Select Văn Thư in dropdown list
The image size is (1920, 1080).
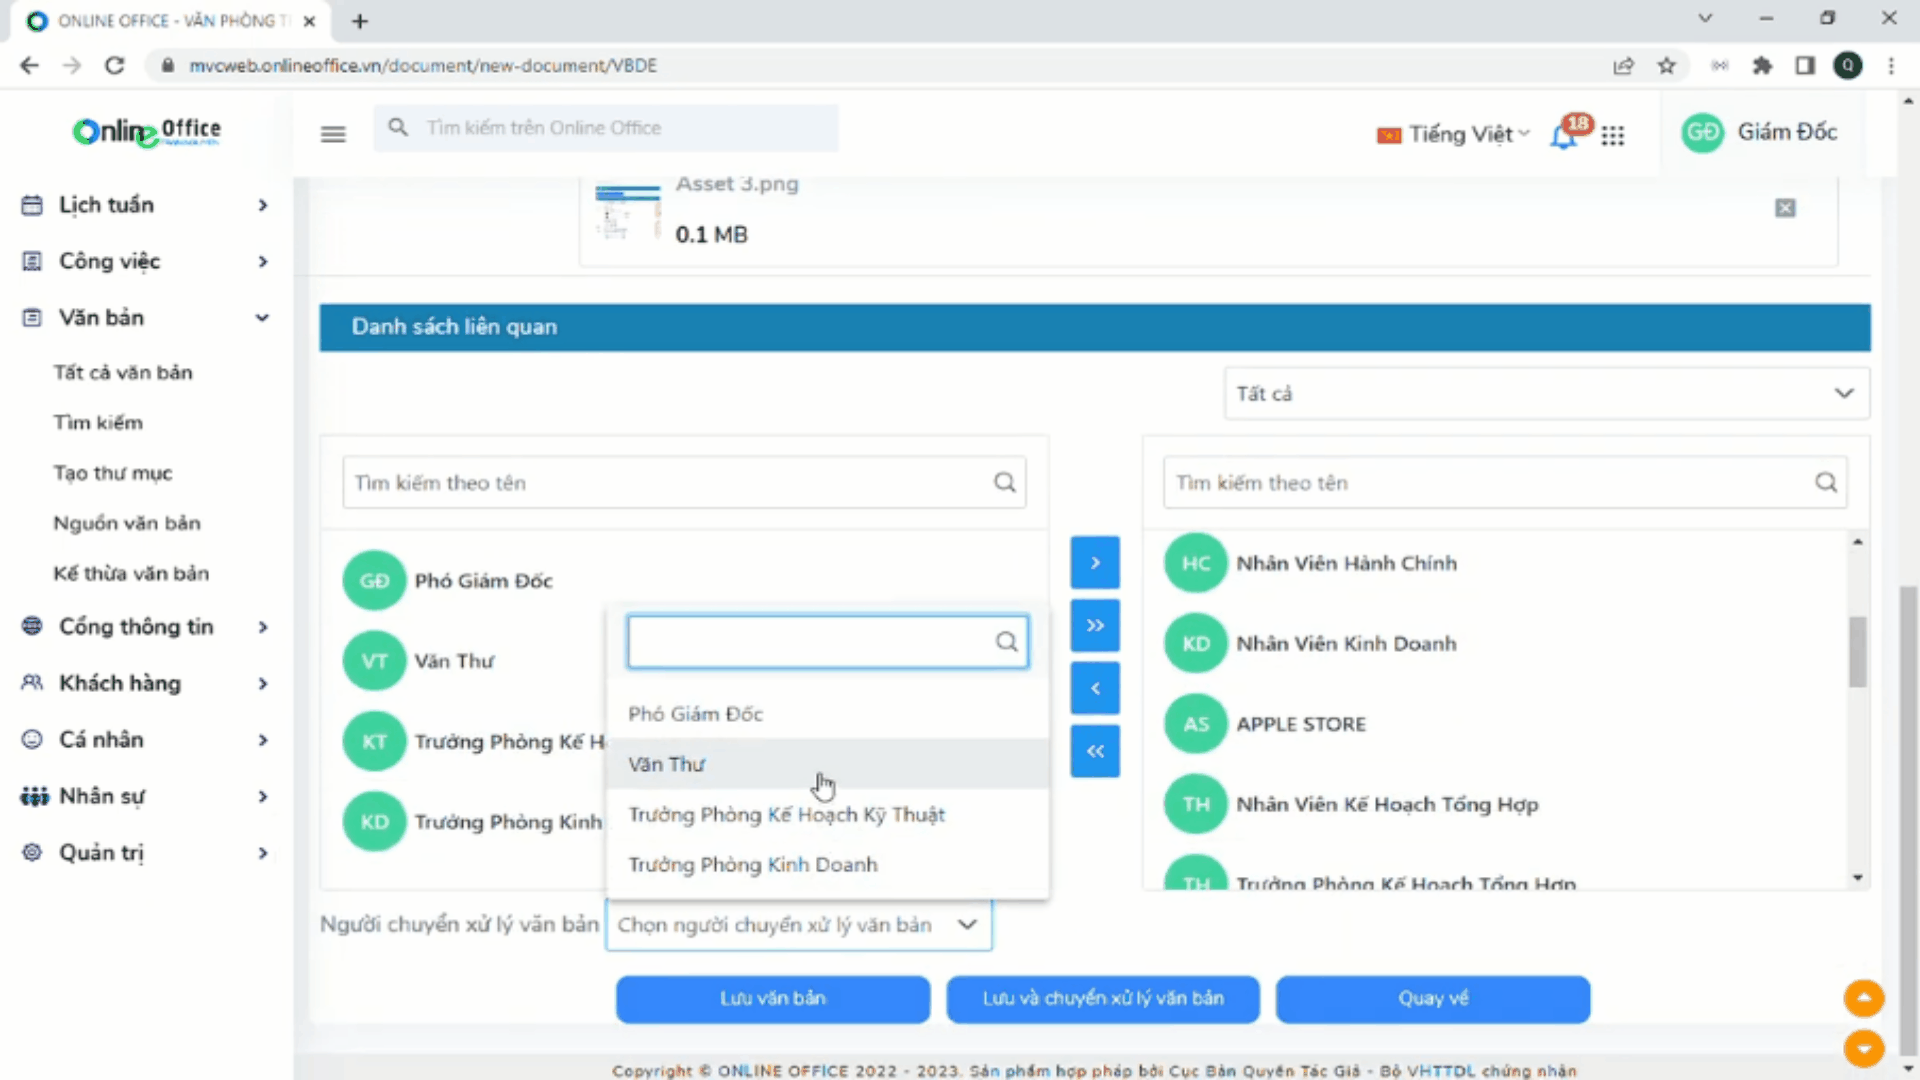pyautogui.click(x=667, y=765)
